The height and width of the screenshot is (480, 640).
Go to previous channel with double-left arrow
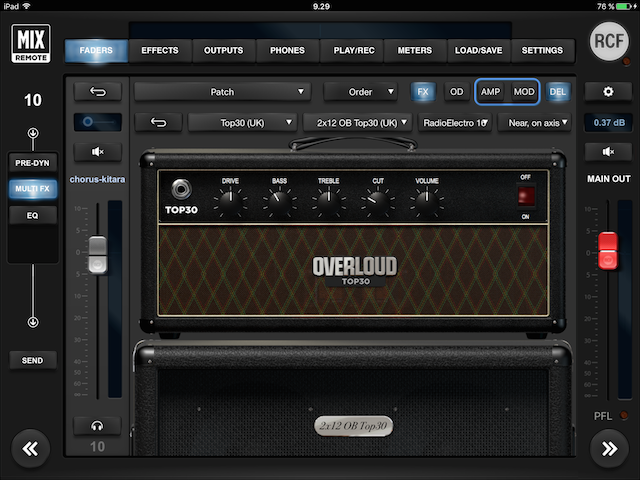pyautogui.click(x=31, y=449)
